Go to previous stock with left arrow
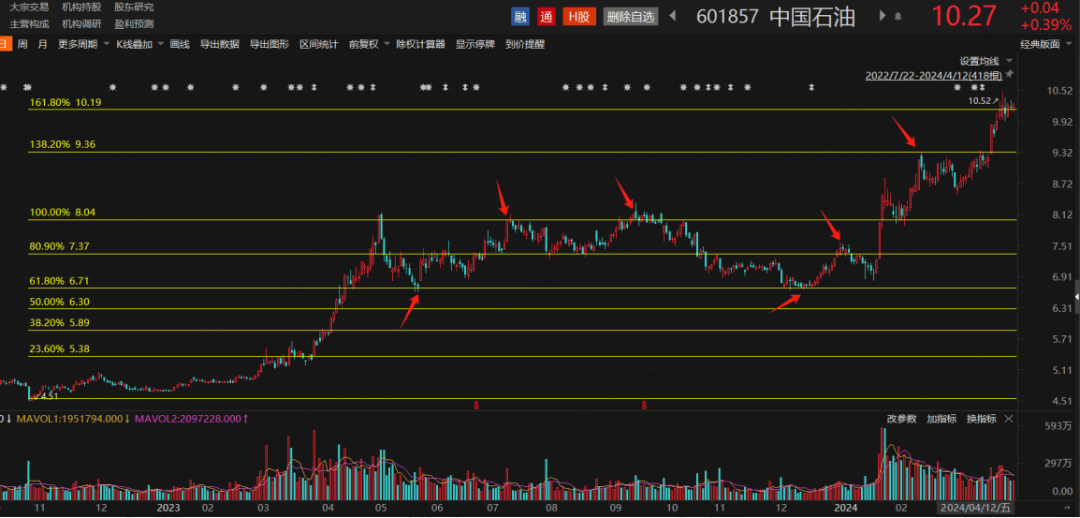The height and width of the screenshot is (518, 1080). click(x=673, y=16)
